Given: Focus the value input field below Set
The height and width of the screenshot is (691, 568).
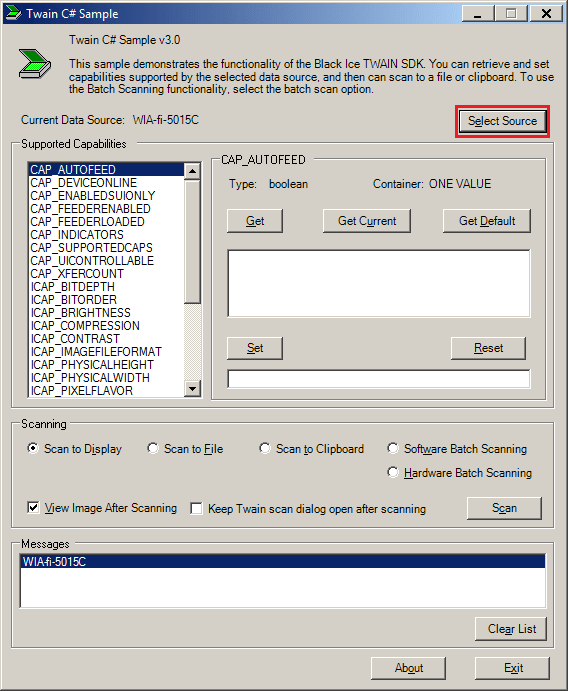Looking at the screenshot, I should click(379, 379).
